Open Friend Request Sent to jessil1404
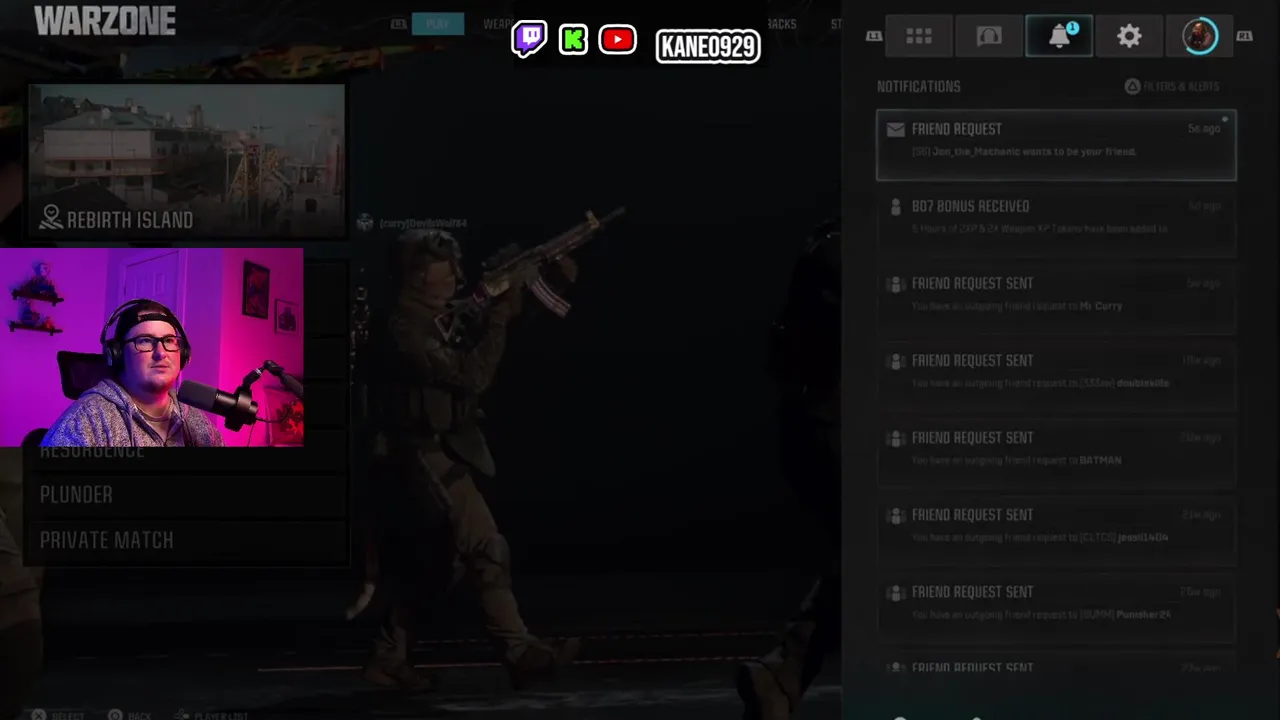 [1056, 529]
